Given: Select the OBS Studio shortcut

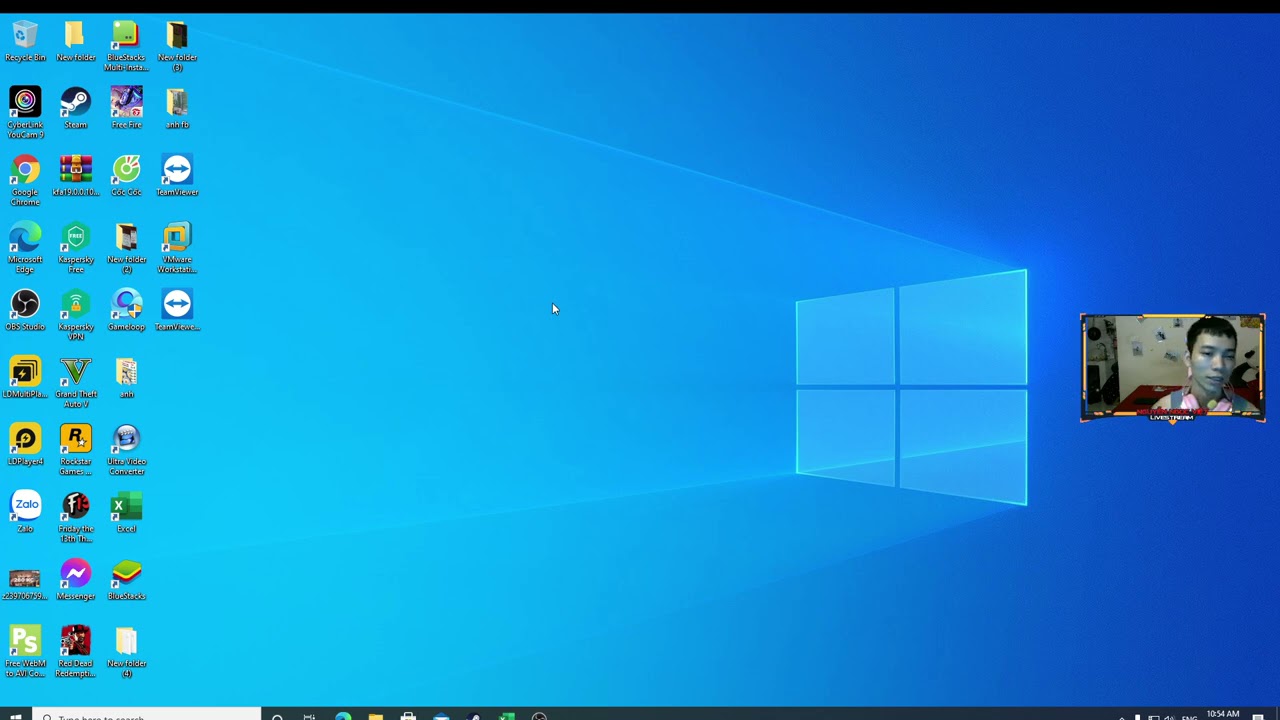Looking at the screenshot, I should point(25,310).
